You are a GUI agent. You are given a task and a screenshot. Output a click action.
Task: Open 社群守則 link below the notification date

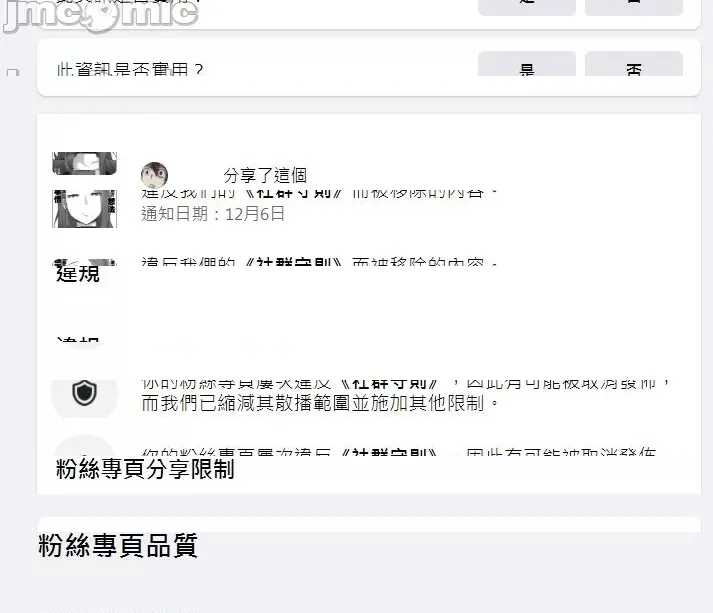click(294, 262)
